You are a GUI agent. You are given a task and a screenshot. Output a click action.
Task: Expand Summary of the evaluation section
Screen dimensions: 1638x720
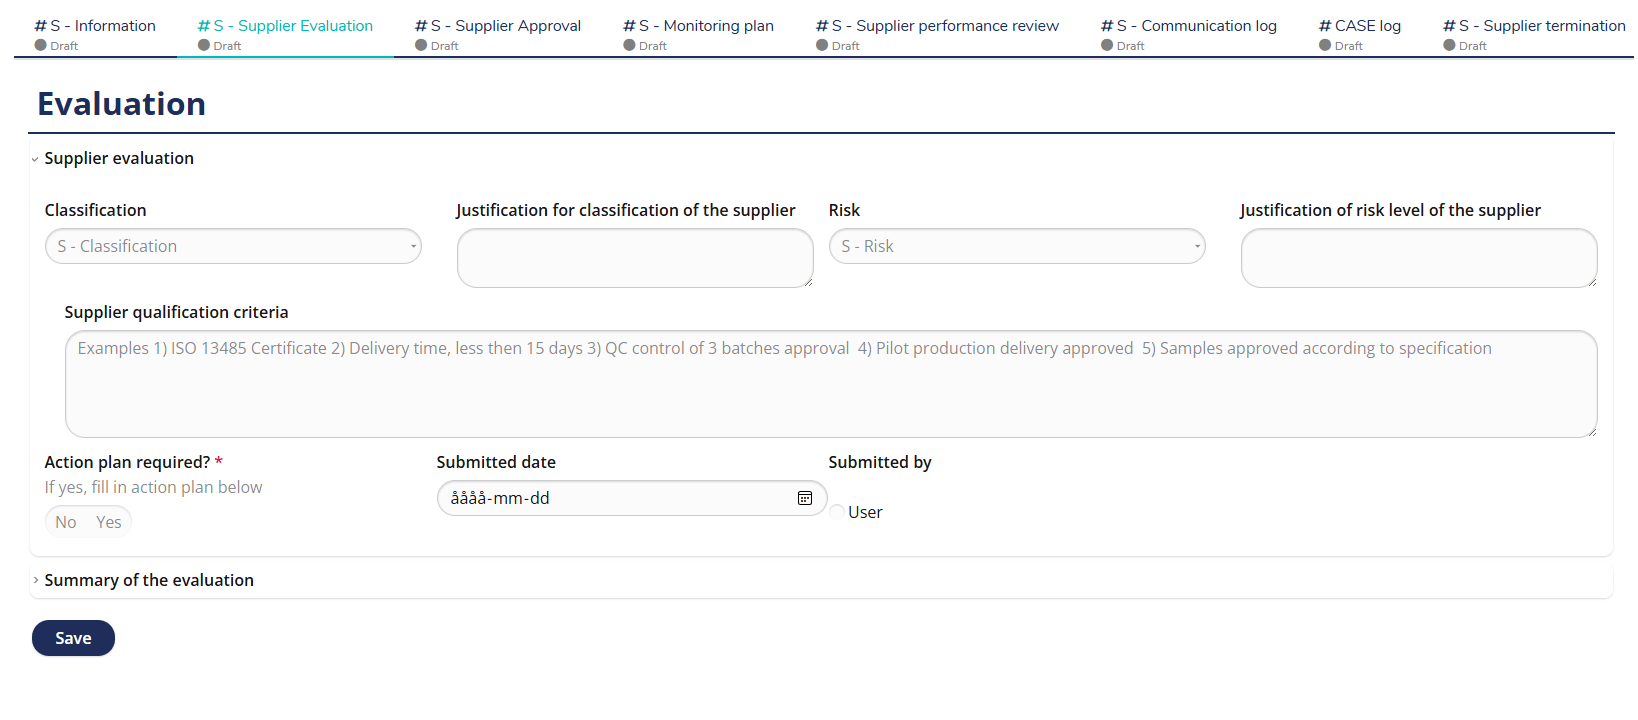pyautogui.click(x=149, y=580)
